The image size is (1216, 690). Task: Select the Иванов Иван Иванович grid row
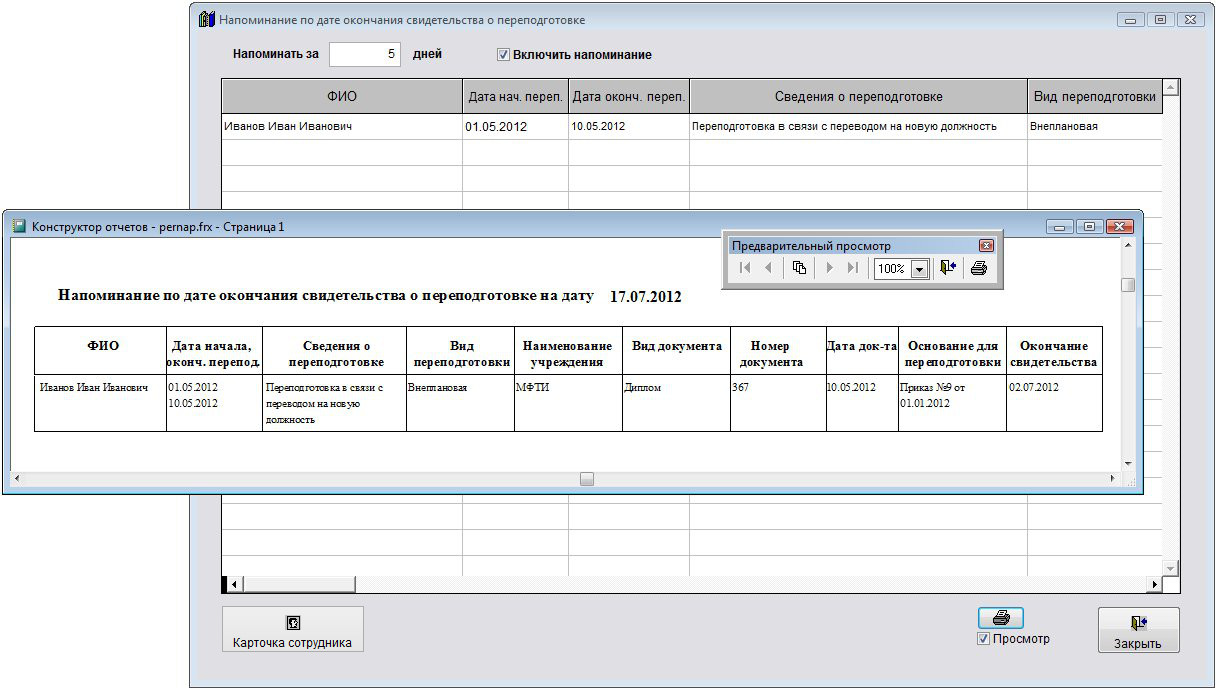click(342, 127)
